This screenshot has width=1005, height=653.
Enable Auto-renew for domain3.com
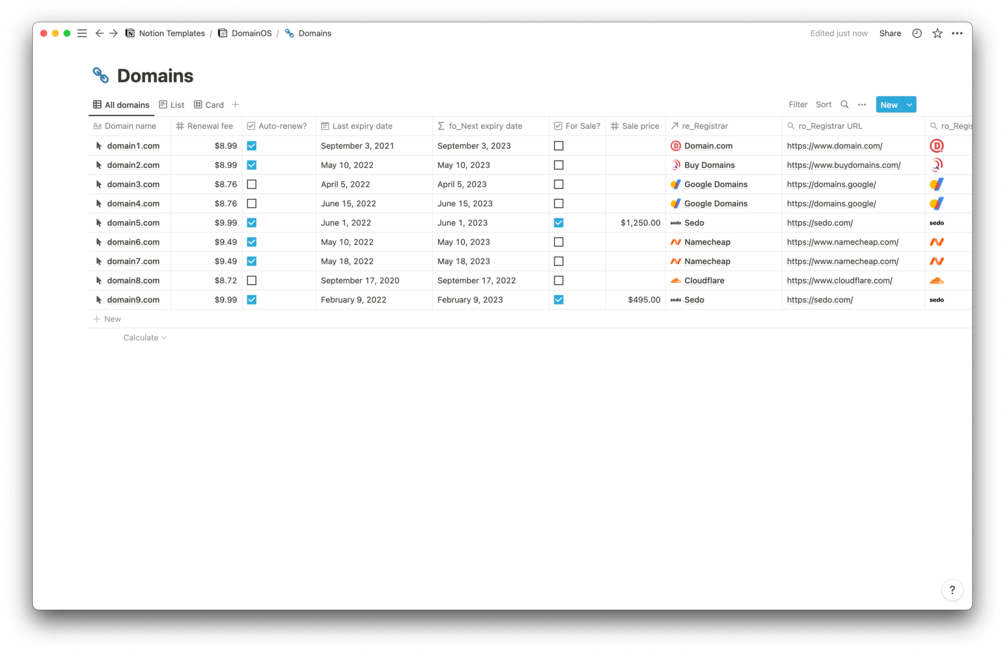[x=251, y=185]
